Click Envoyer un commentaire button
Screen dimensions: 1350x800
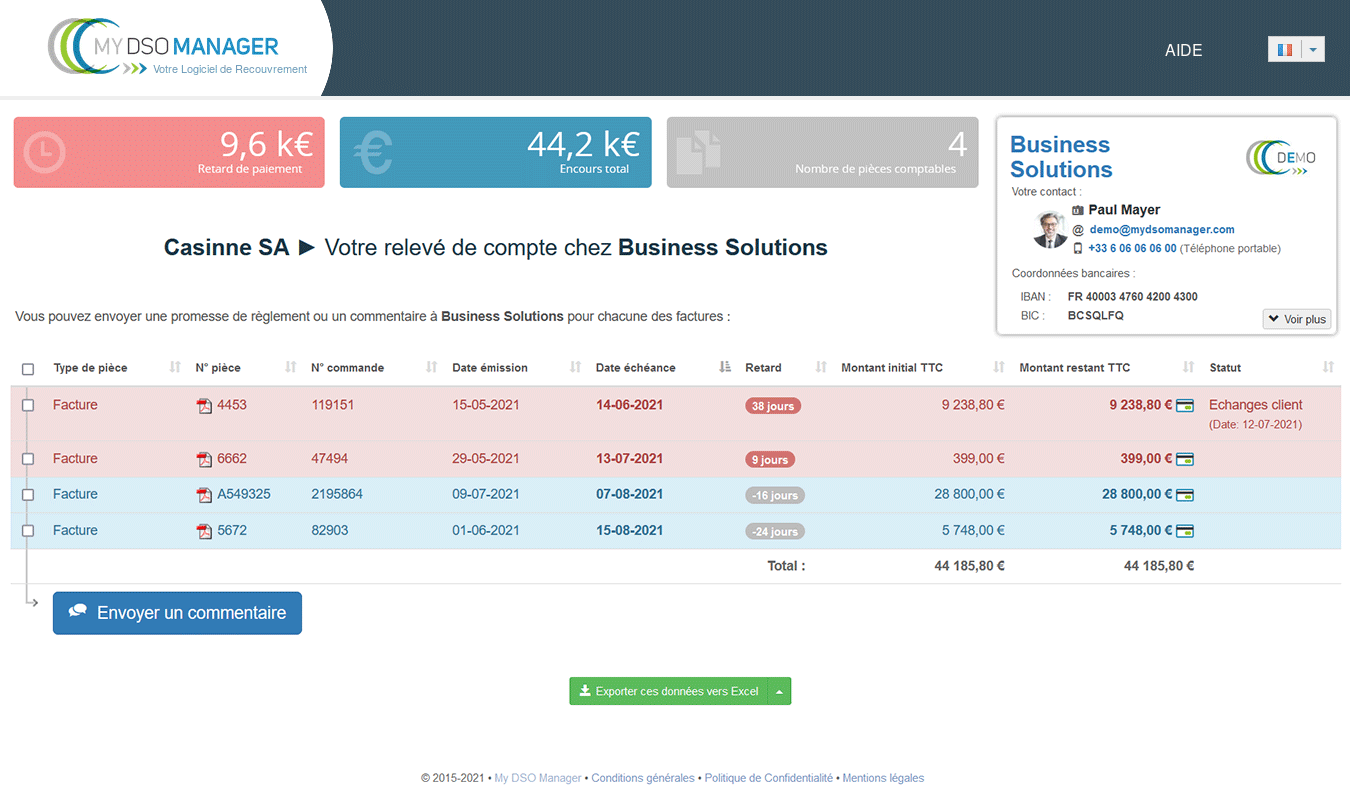point(177,613)
